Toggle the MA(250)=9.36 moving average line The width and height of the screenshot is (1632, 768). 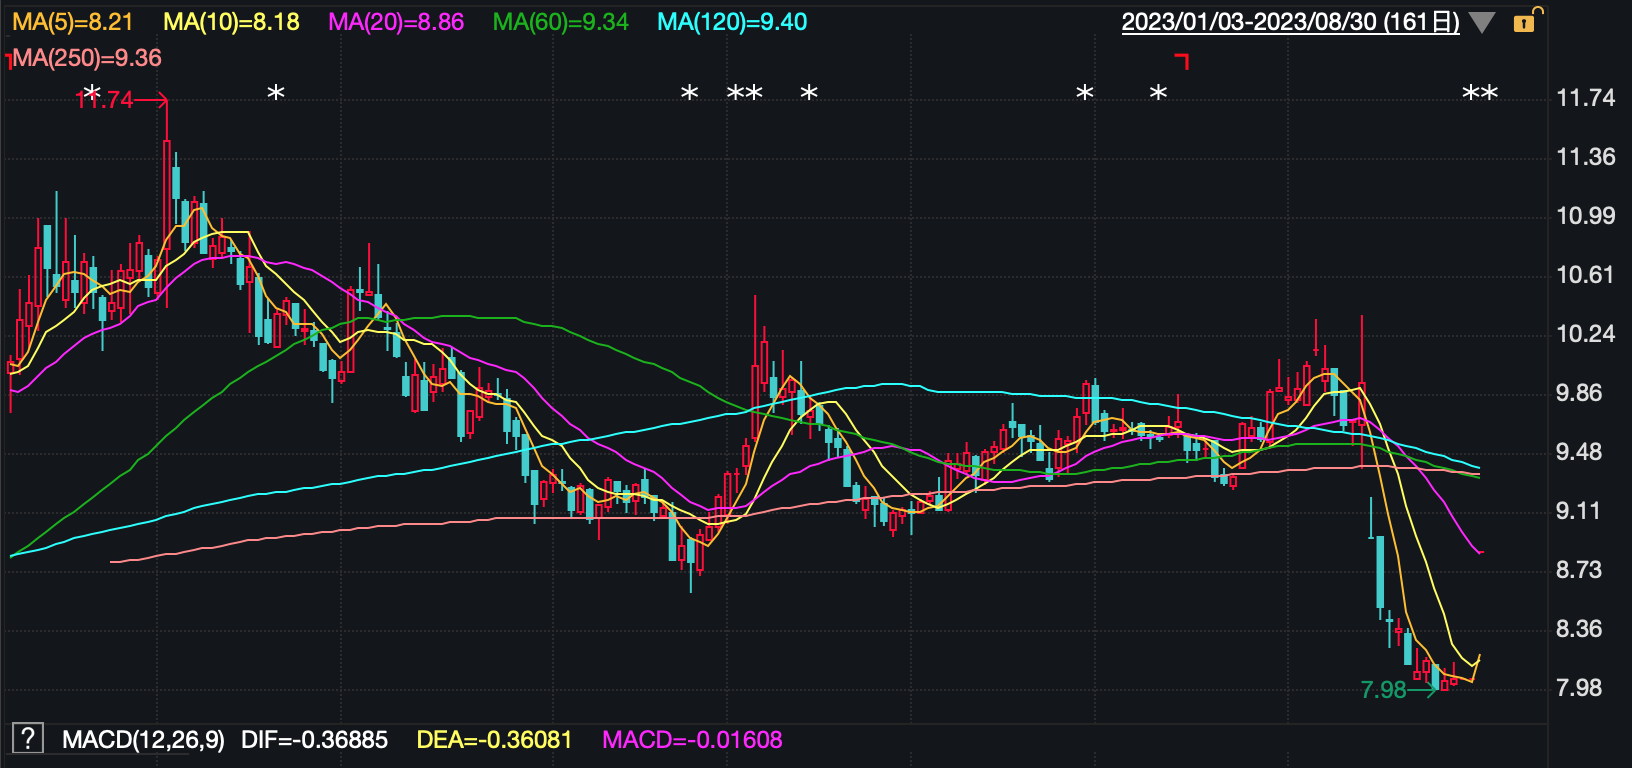(x=87, y=58)
